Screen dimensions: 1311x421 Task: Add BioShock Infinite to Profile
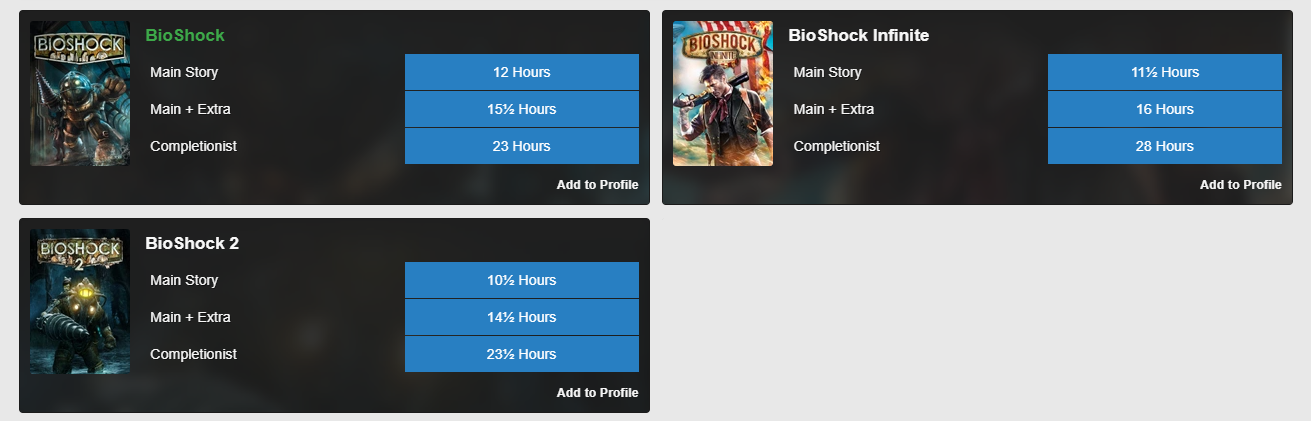(x=1240, y=185)
